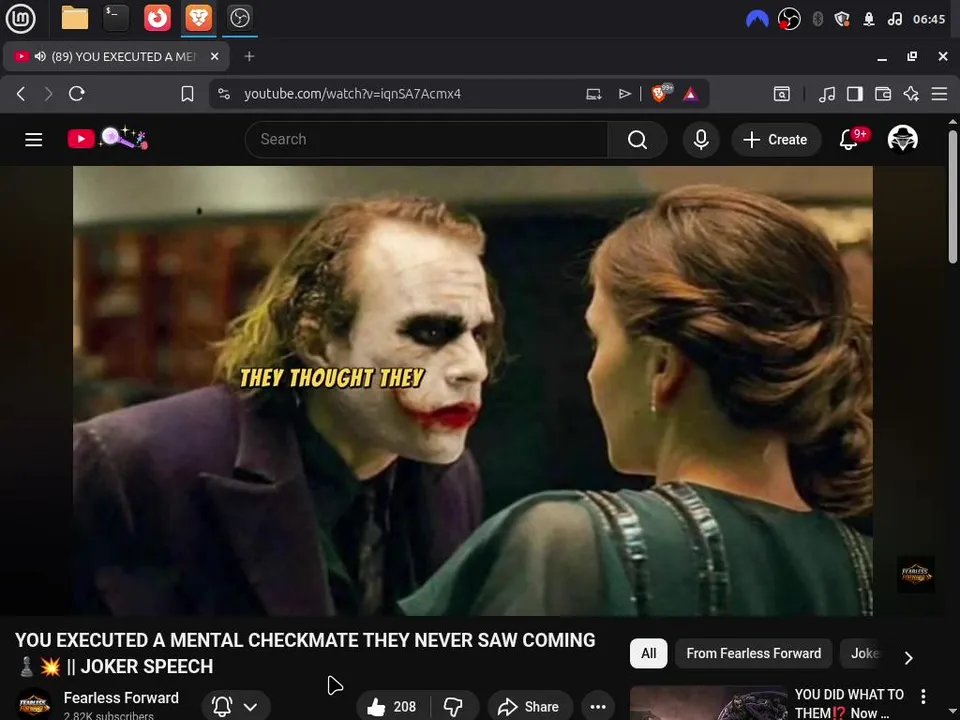Open the Fearless Forward channel avatar
This screenshot has height=720, width=960.
pos(34,704)
